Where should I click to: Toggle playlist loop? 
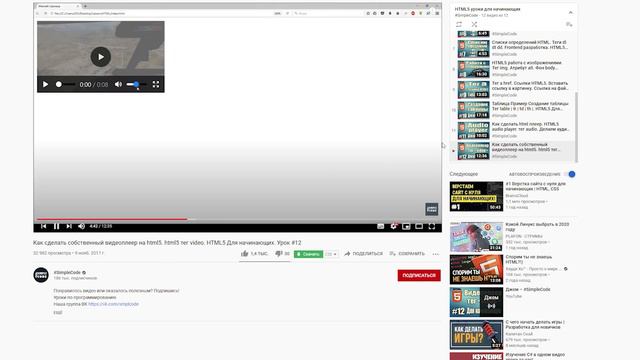tap(459, 24)
